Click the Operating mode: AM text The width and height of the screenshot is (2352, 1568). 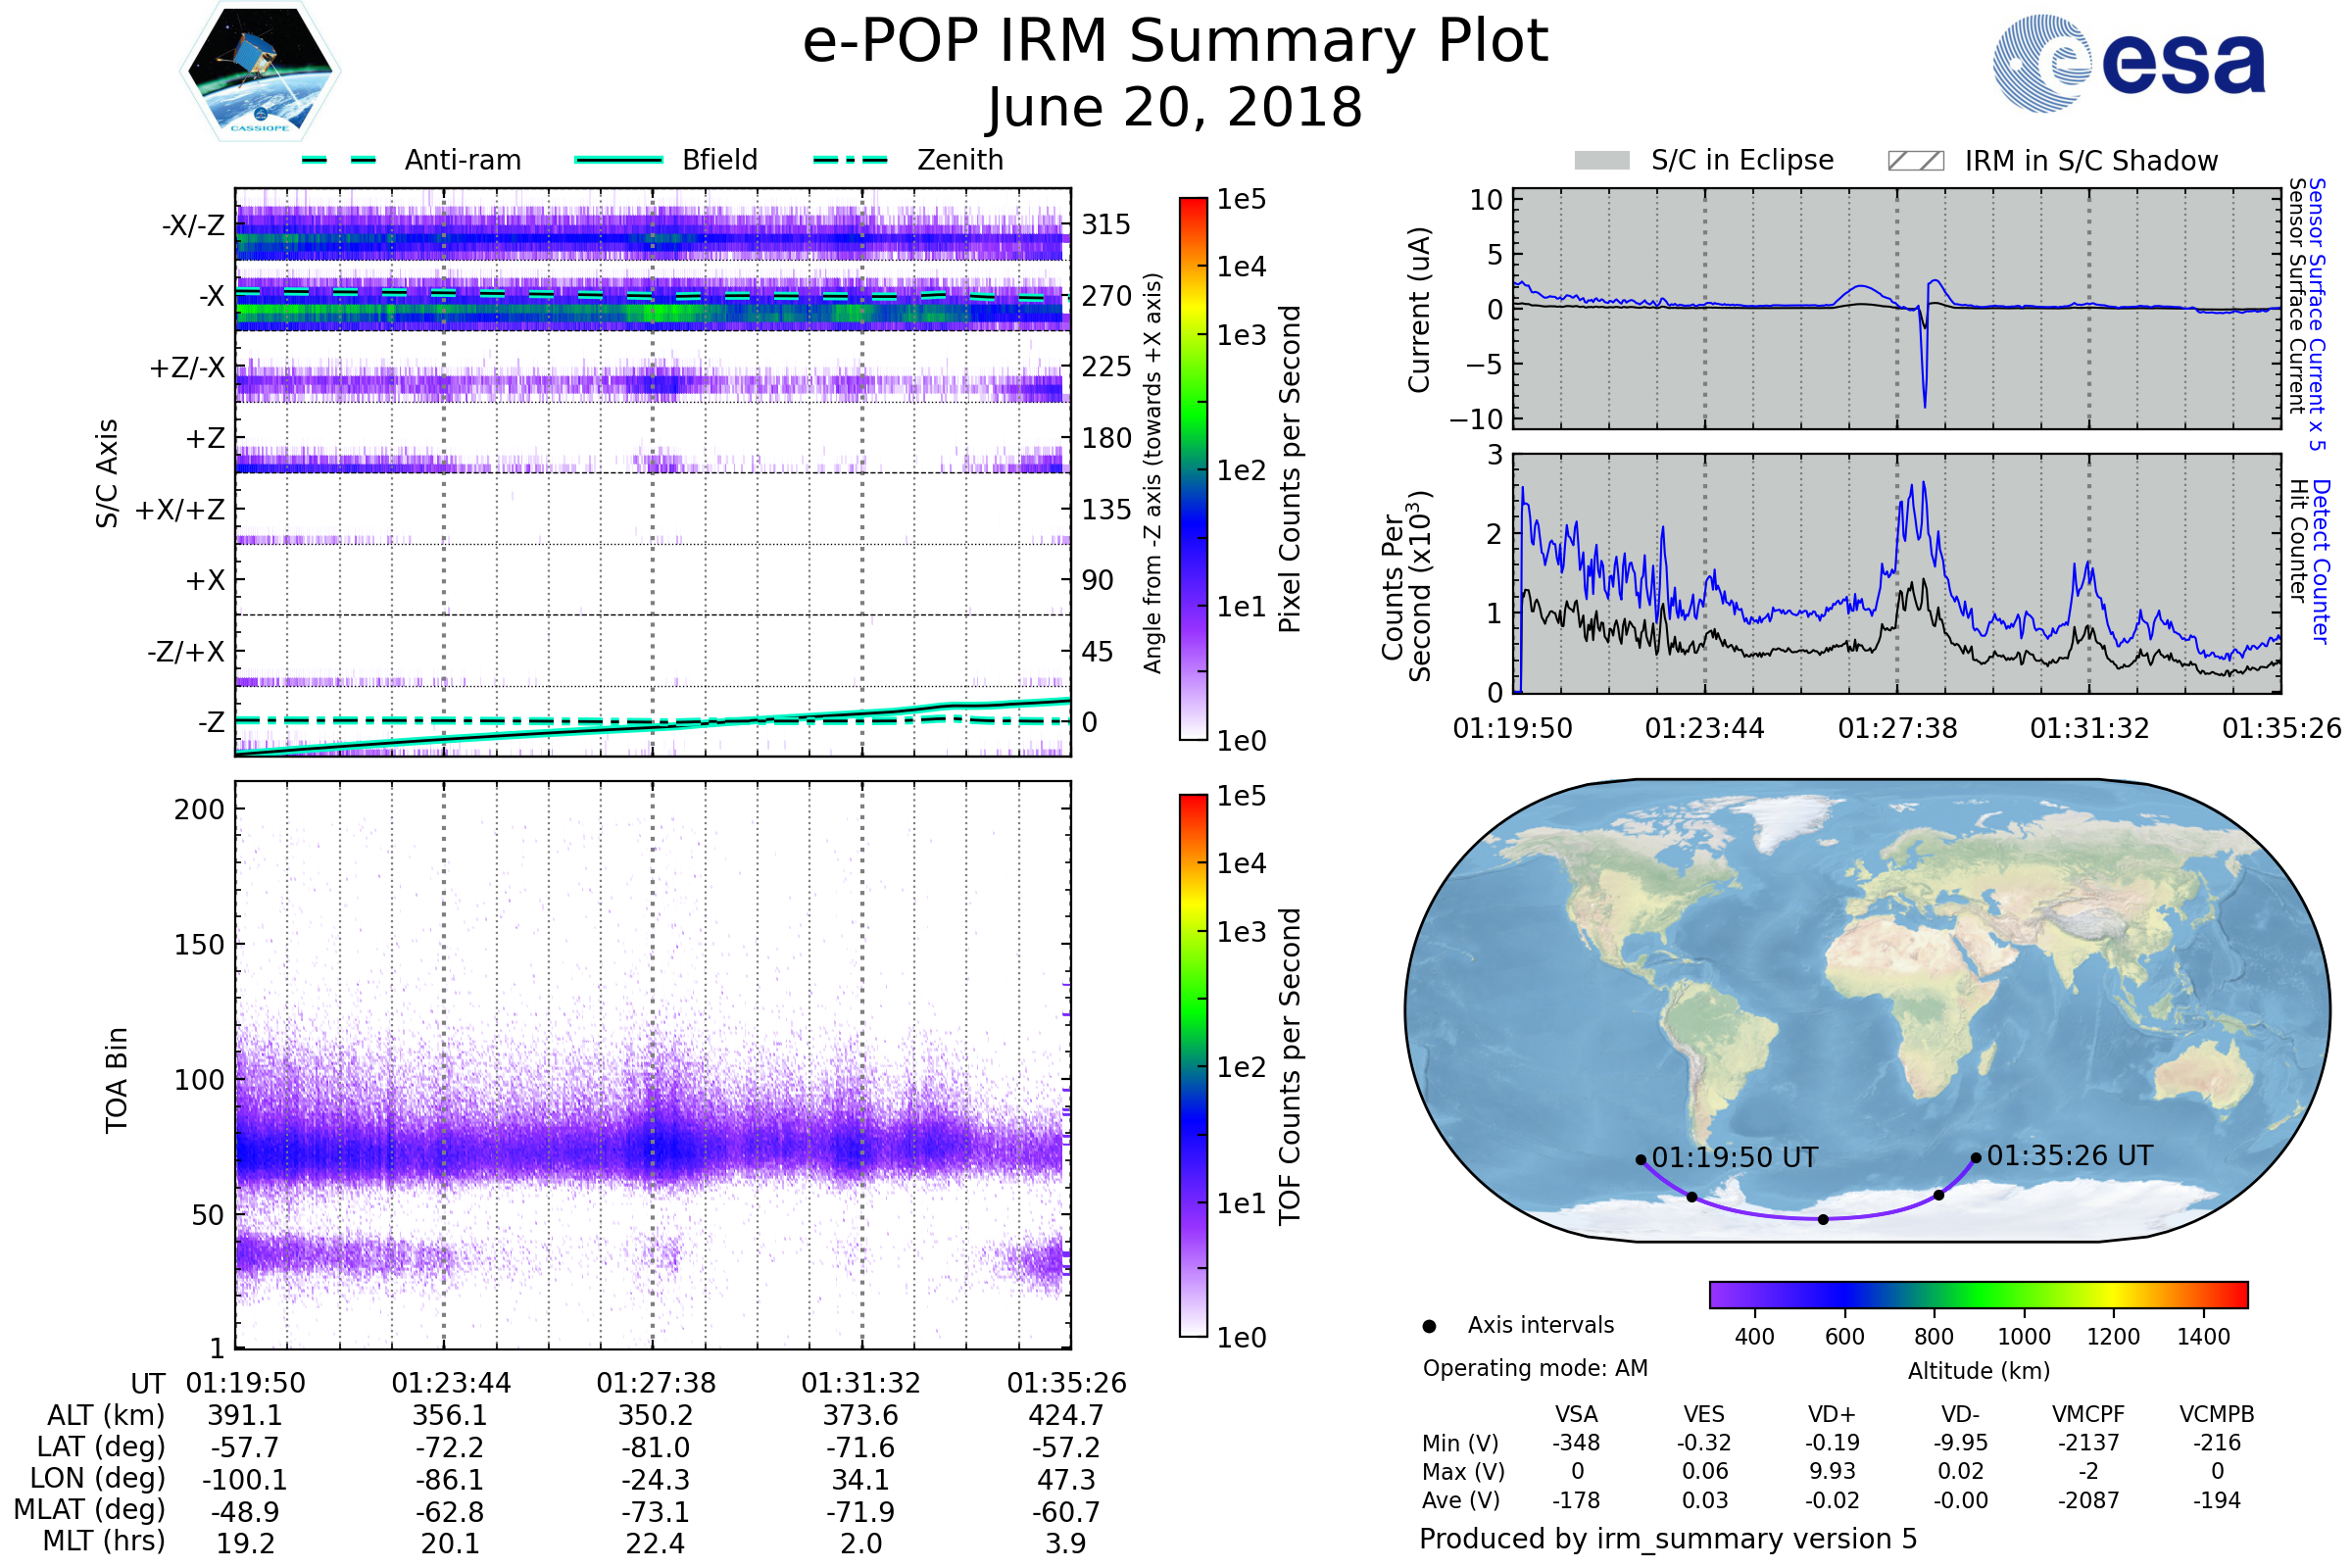click(x=1535, y=1368)
